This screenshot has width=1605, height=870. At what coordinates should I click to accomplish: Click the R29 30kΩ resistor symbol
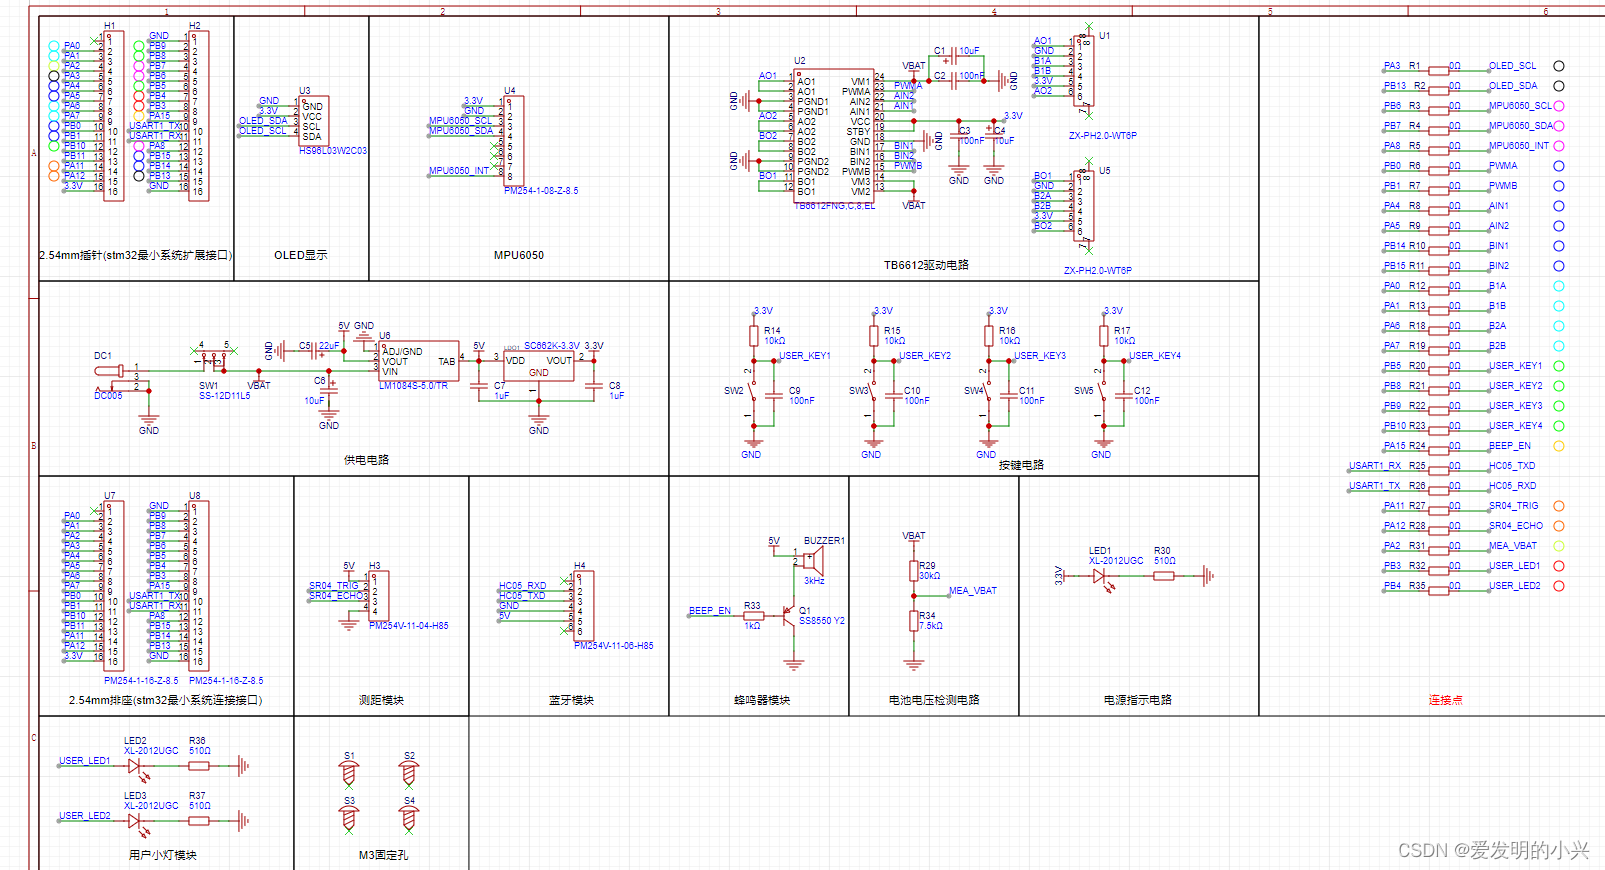(x=913, y=571)
